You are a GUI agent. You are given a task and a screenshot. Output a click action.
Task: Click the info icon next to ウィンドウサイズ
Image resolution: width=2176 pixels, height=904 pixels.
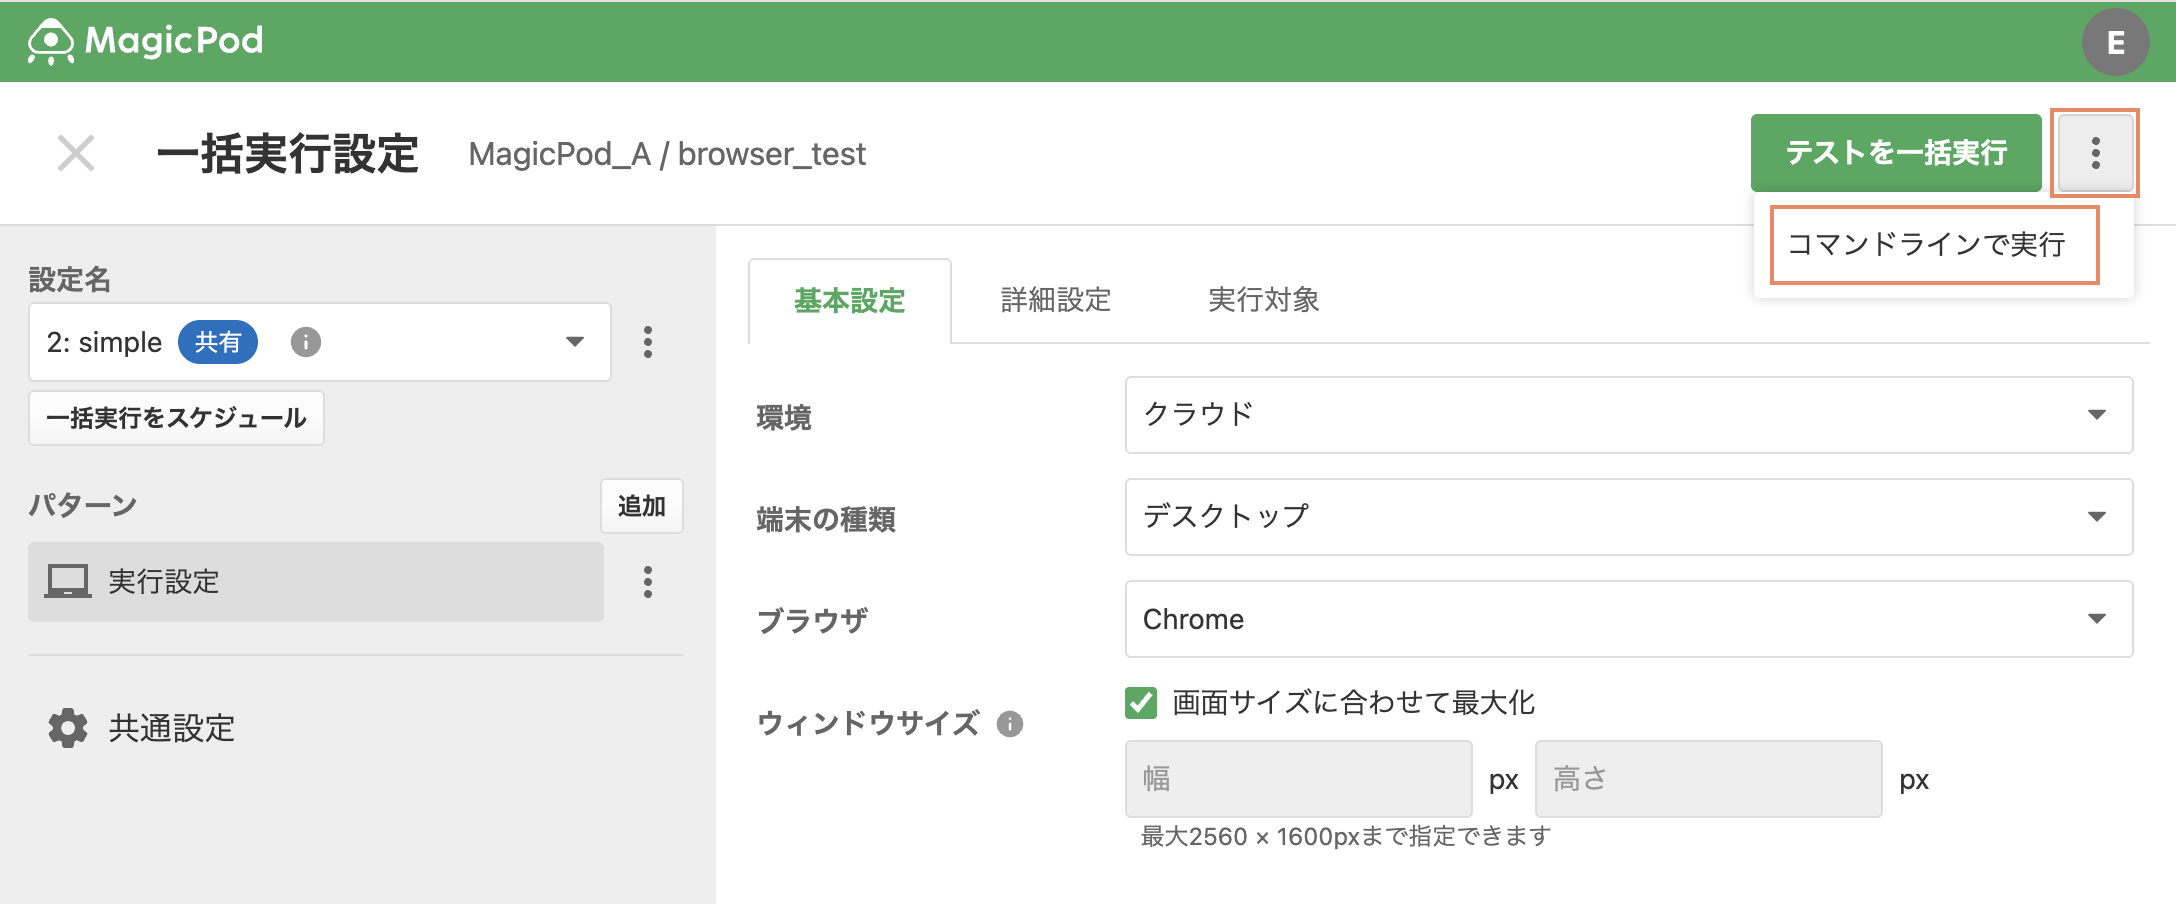pos(1010,724)
